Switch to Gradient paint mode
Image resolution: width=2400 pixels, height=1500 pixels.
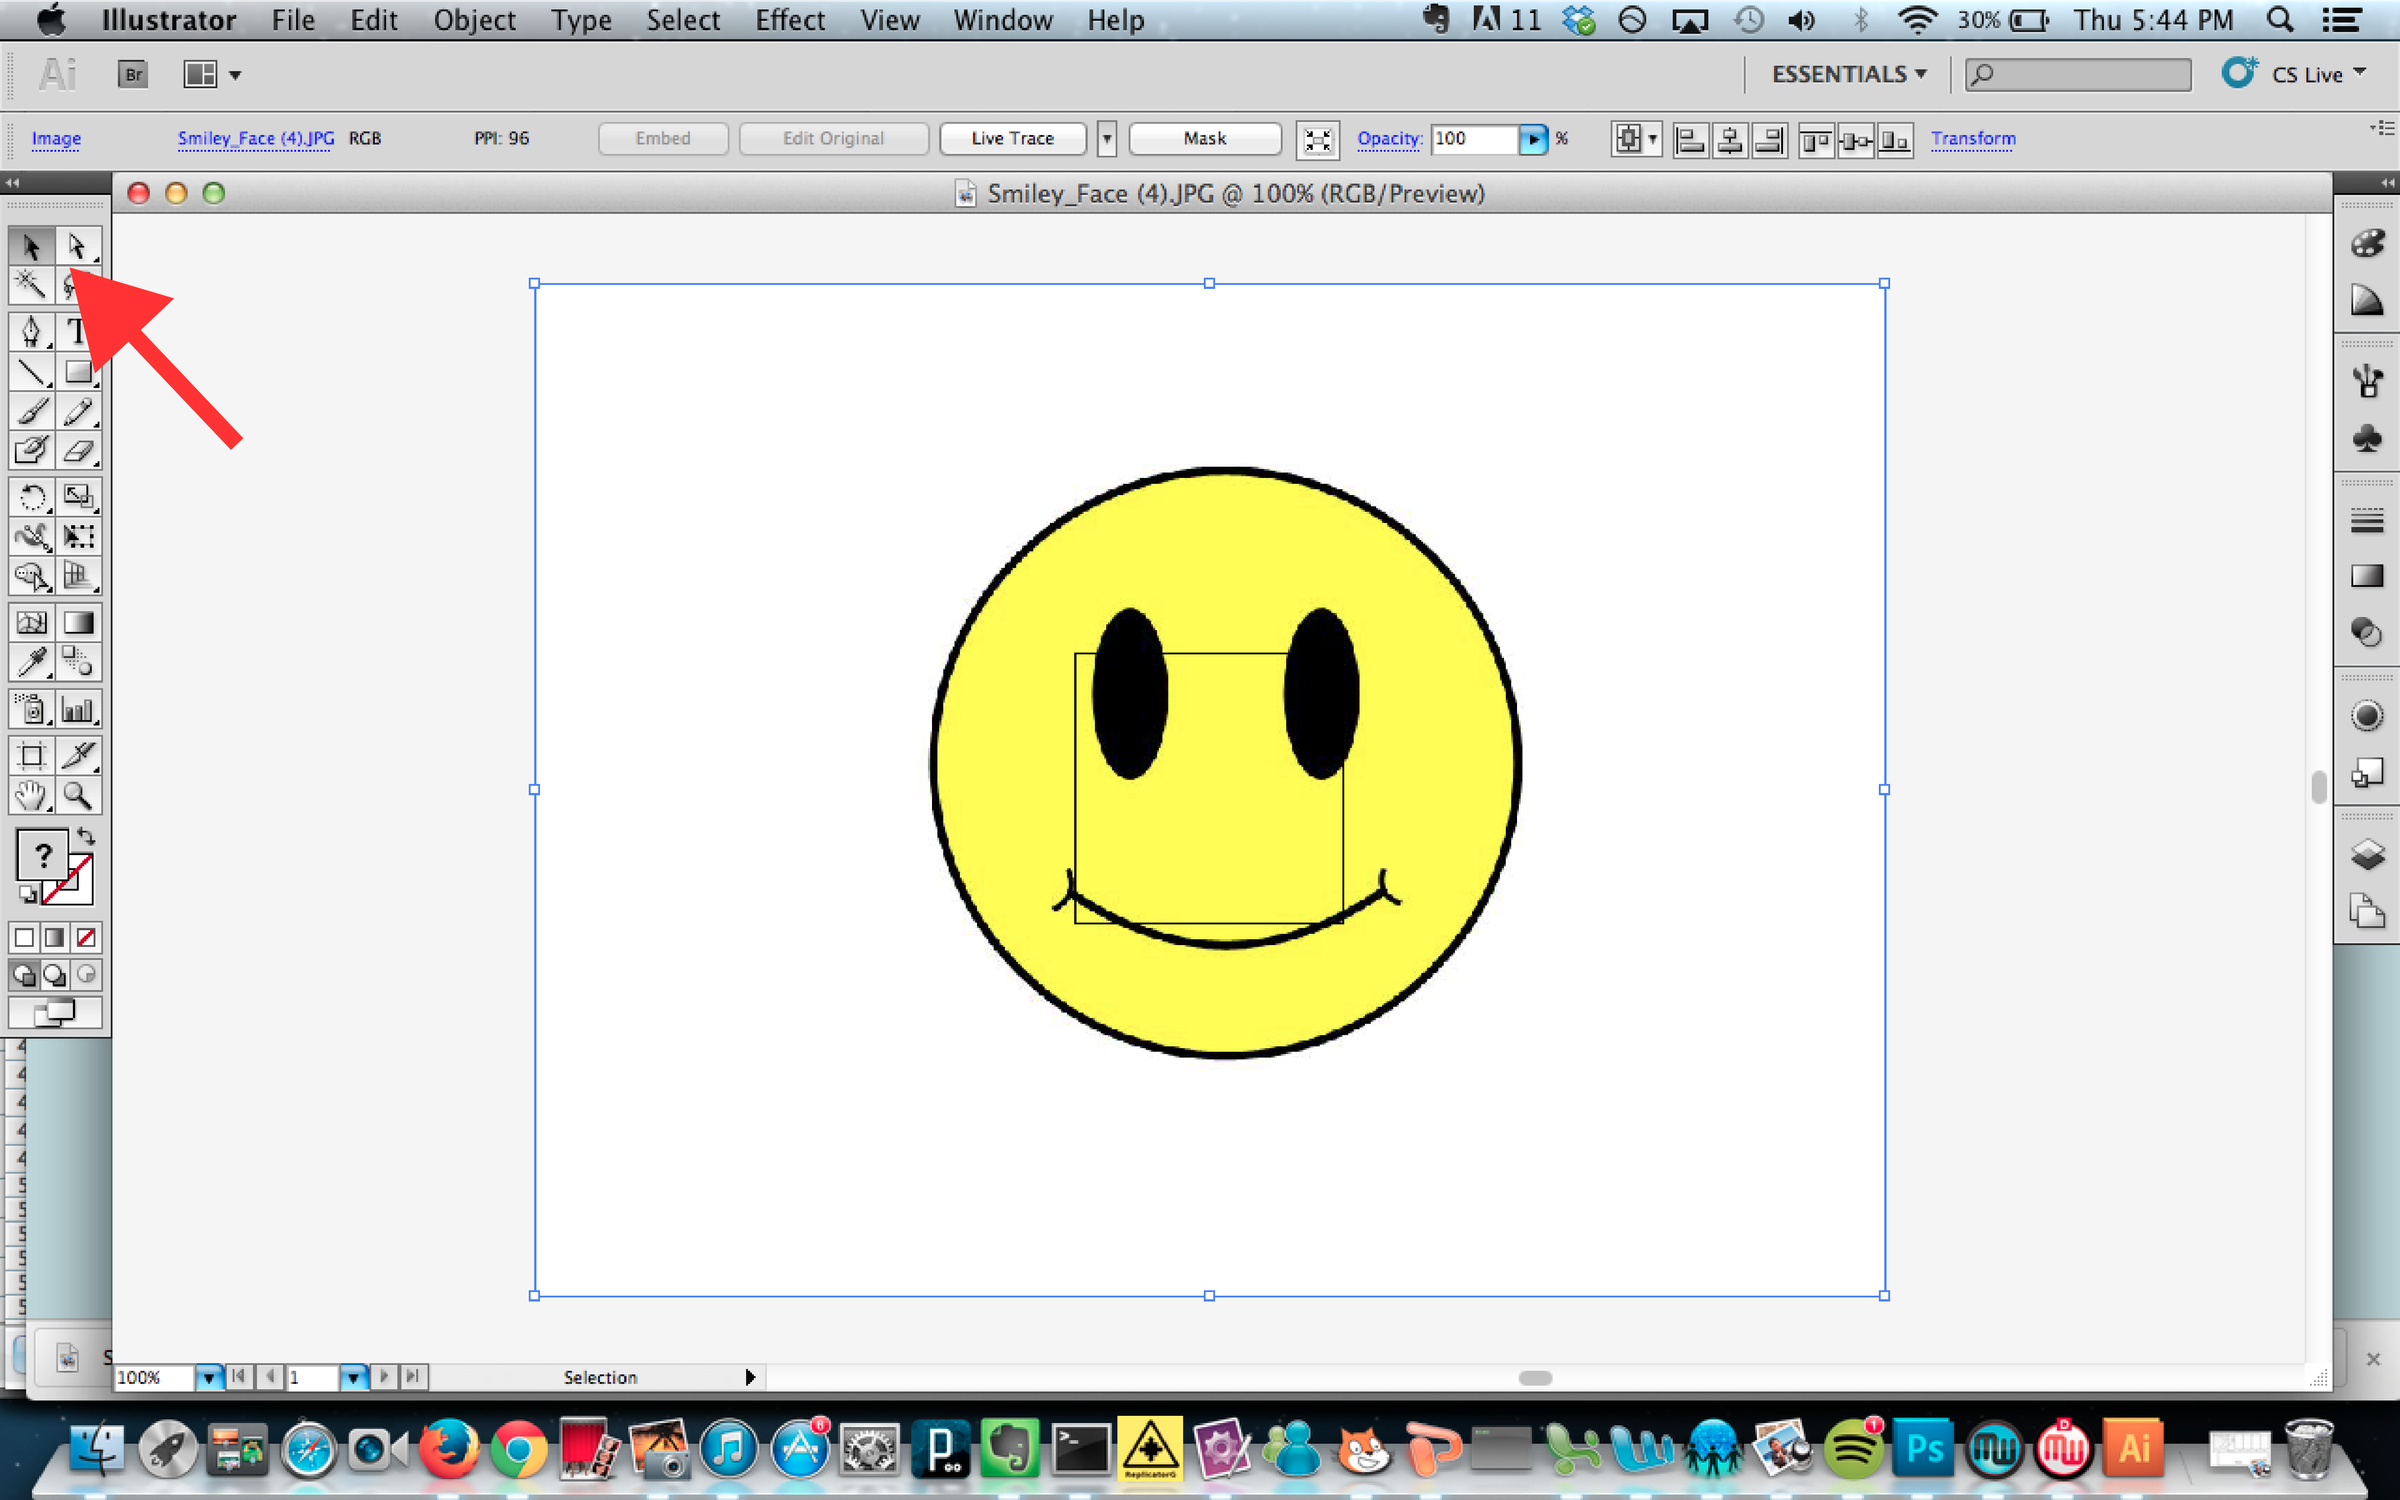pyautogui.click(x=55, y=937)
